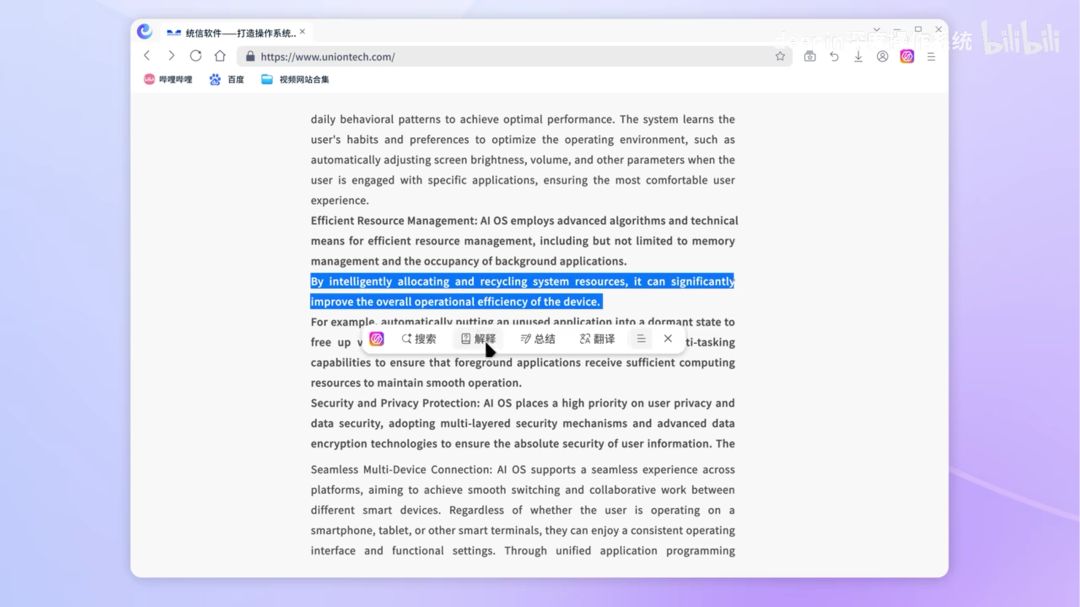The image size is (1080, 607).
Task: Reload the current page
Action: (x=196, y=56)
